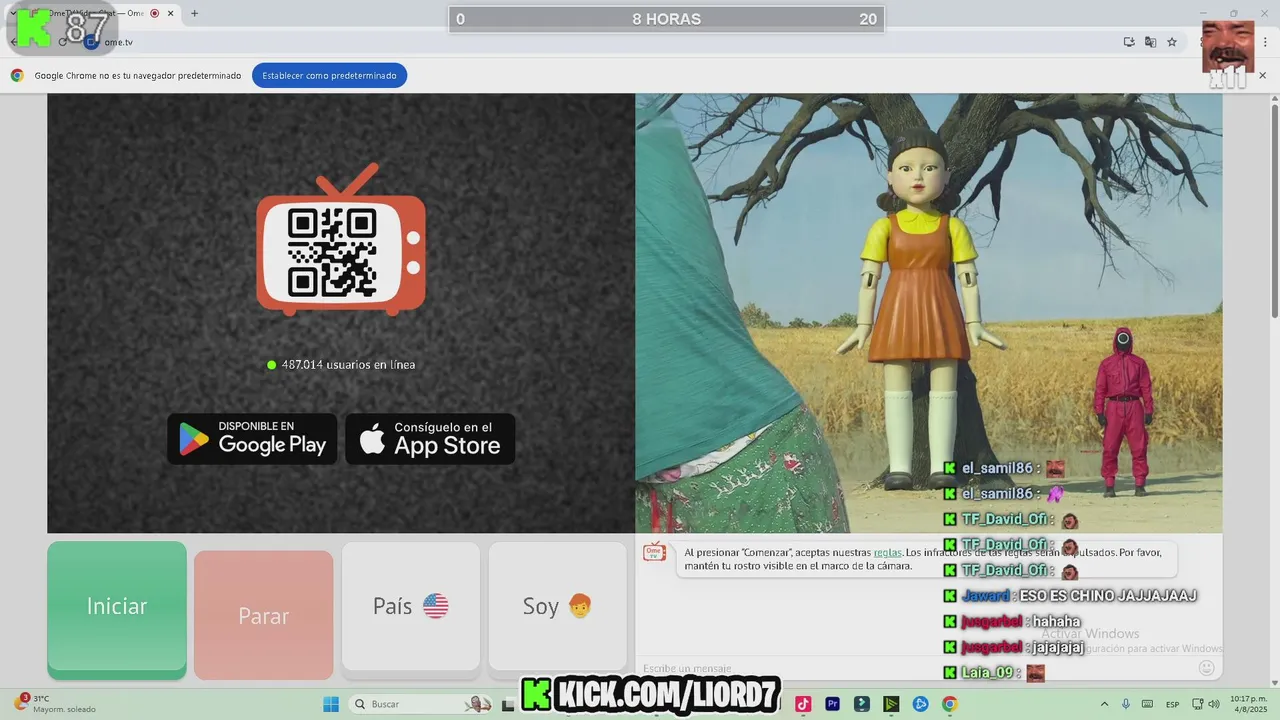Click the install/cast icon in address bar
Screen dimensions: 1280x720
1129,42
